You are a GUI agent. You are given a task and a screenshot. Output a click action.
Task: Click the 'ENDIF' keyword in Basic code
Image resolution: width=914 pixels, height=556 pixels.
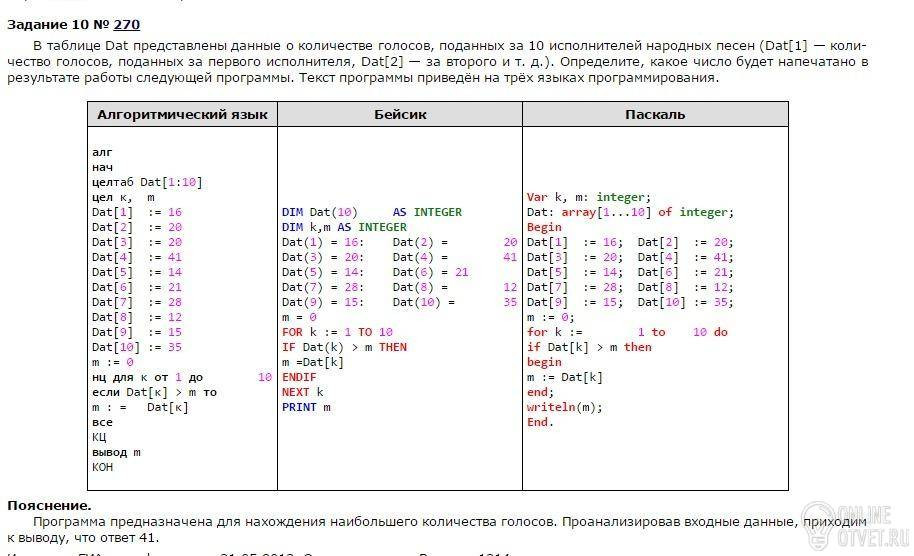click(x=299, y=377)
